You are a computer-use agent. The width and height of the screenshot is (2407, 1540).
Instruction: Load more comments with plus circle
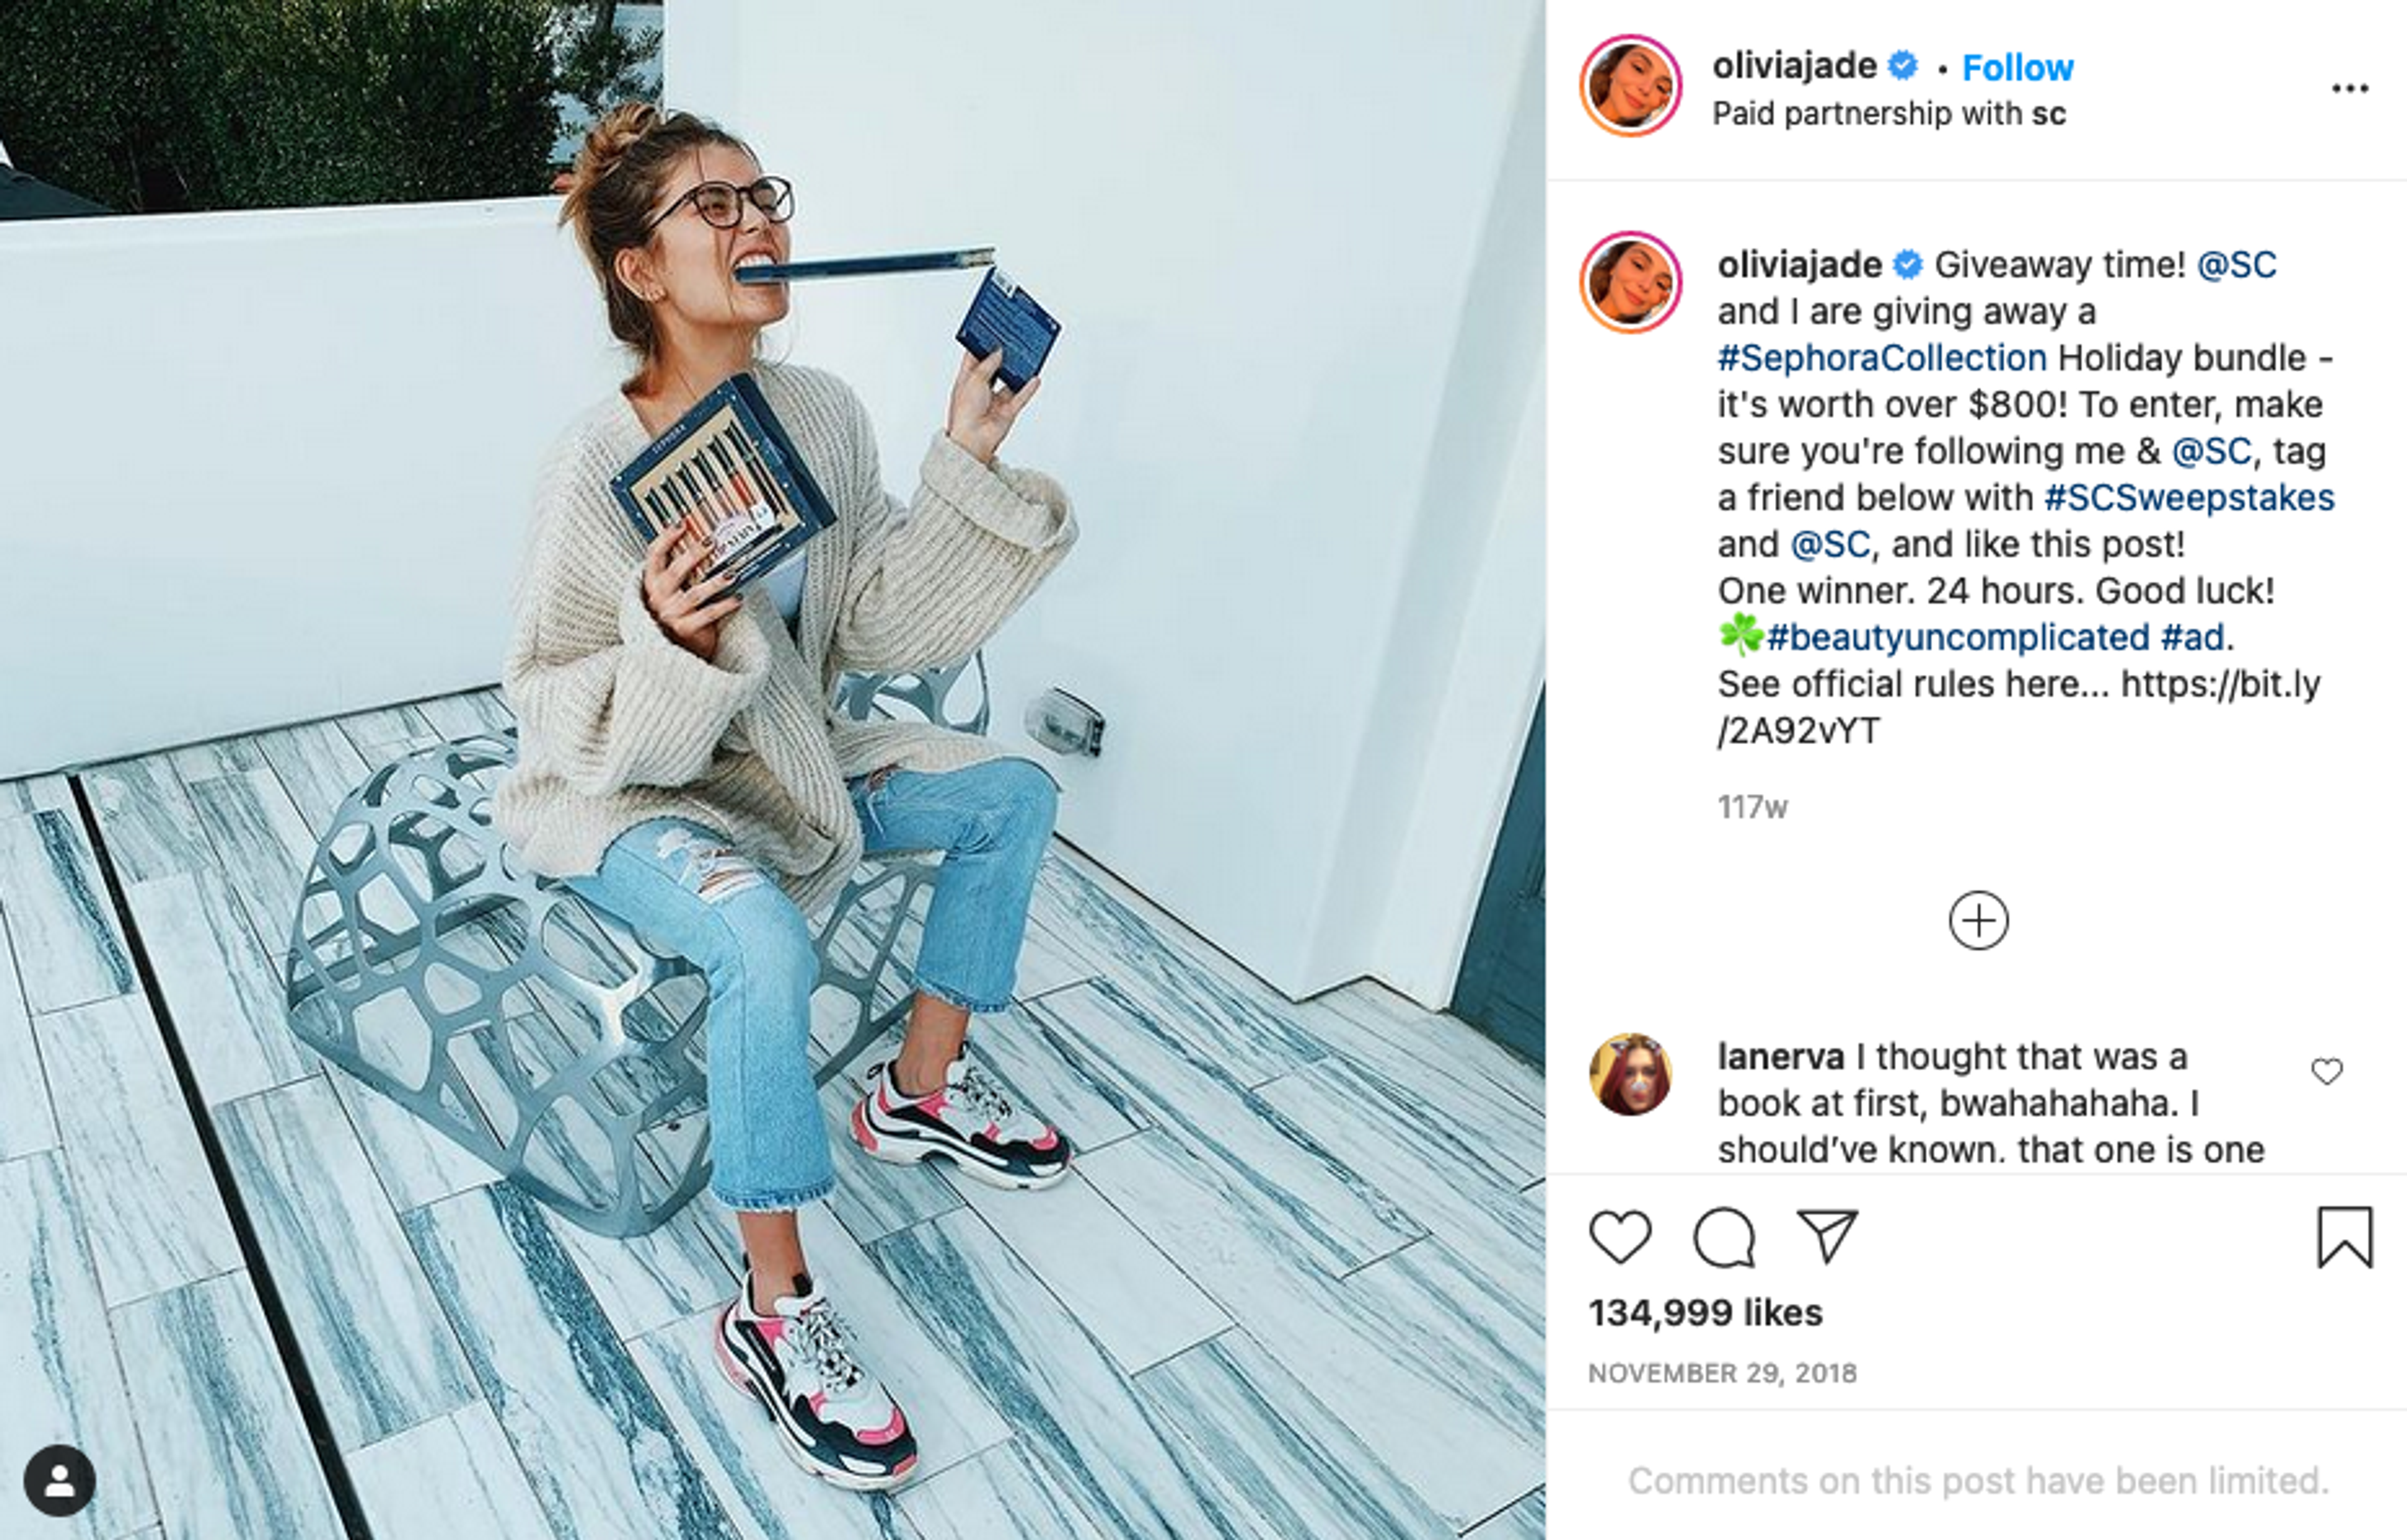[x=1978, y=920]
